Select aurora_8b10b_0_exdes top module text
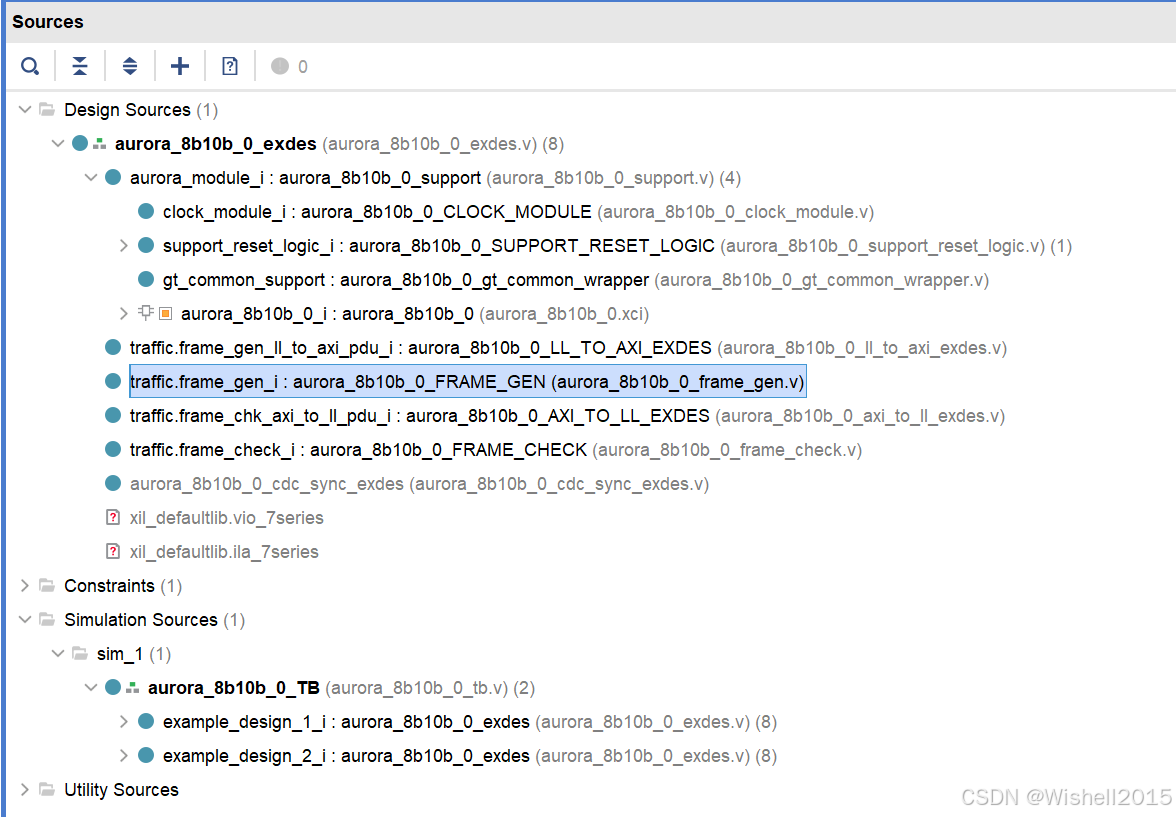 click(216, 143)
